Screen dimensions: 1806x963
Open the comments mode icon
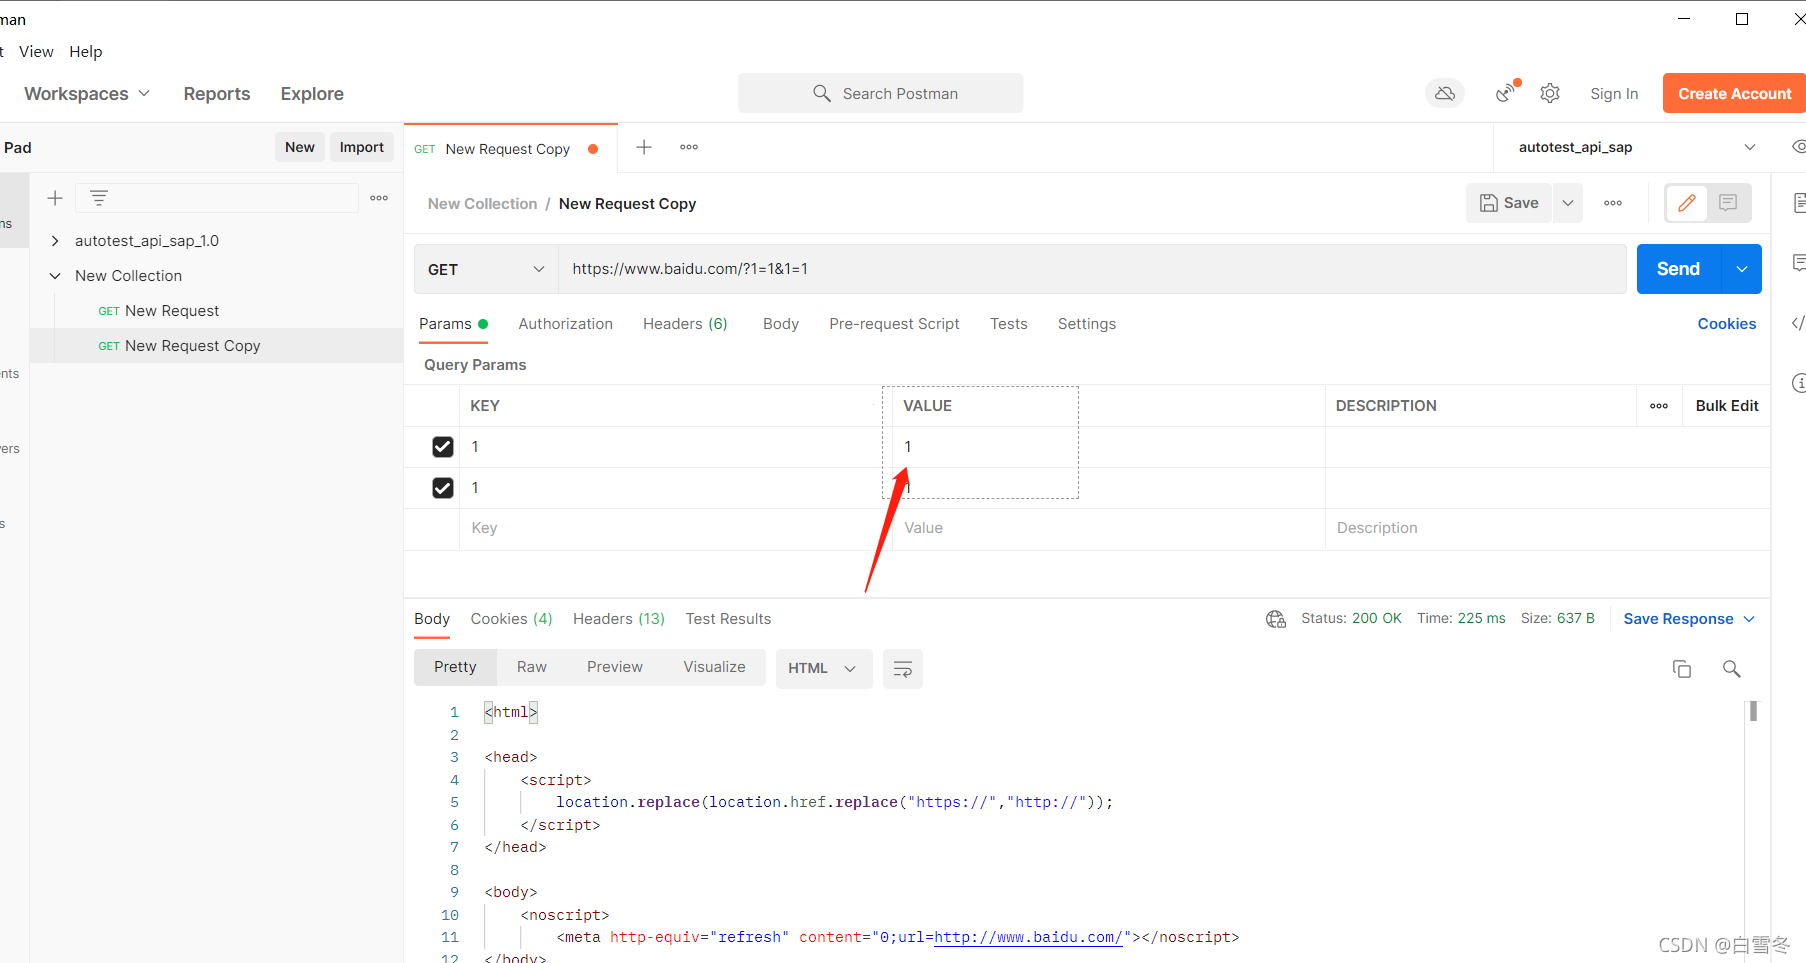point(1728,203)
